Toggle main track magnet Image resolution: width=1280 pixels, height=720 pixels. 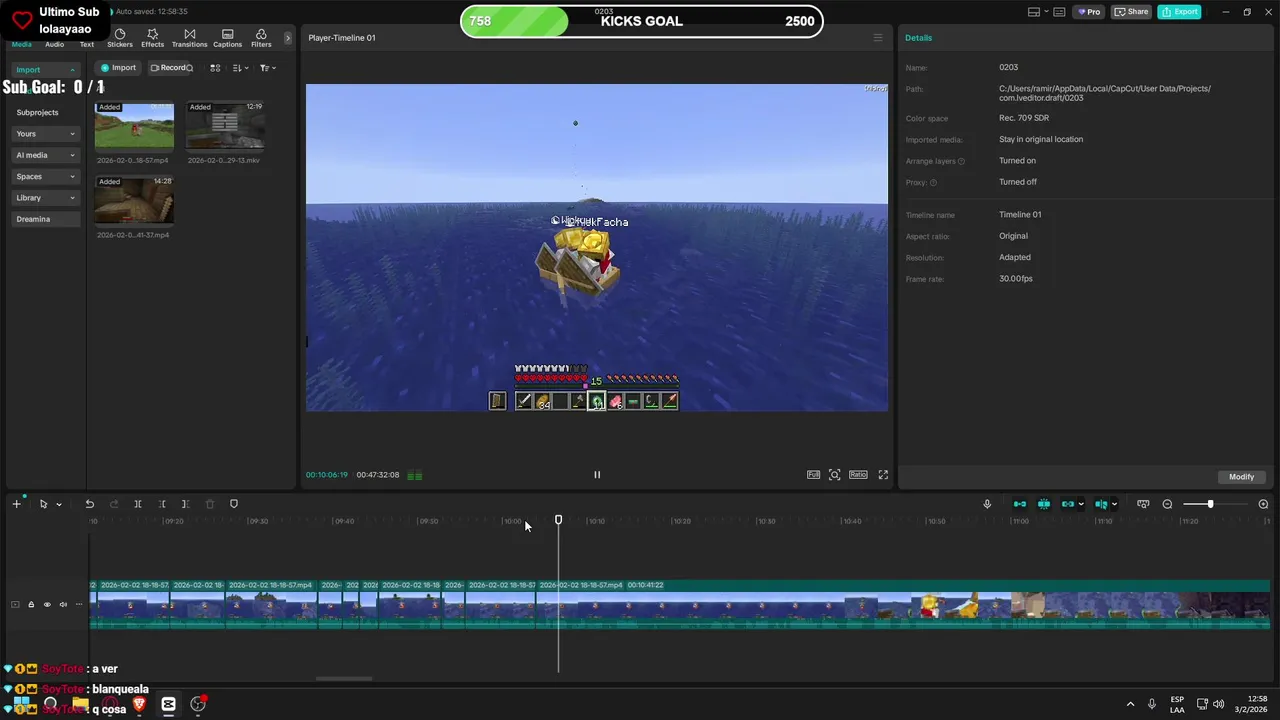point(1020,504)
